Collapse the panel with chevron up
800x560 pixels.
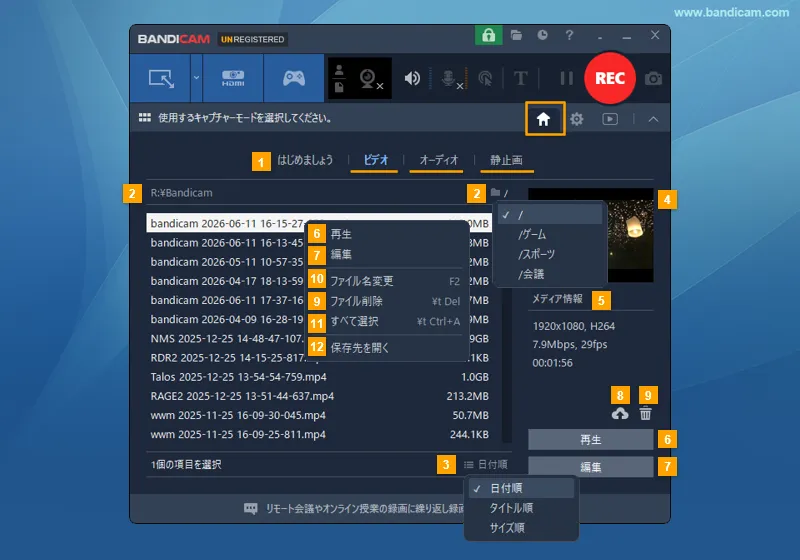653,119
